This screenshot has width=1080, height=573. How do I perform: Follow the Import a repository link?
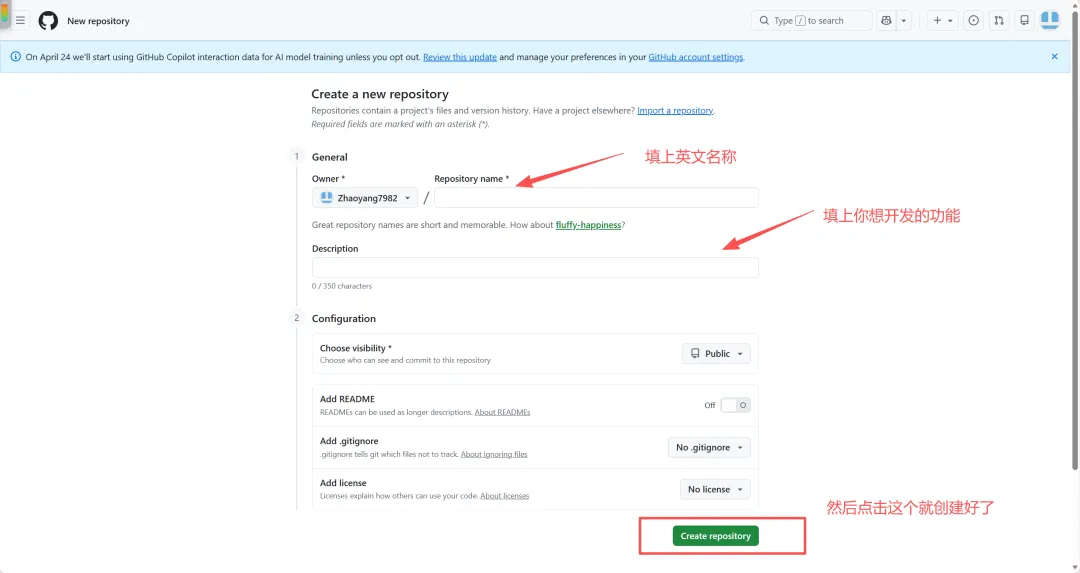coord(675,111)
